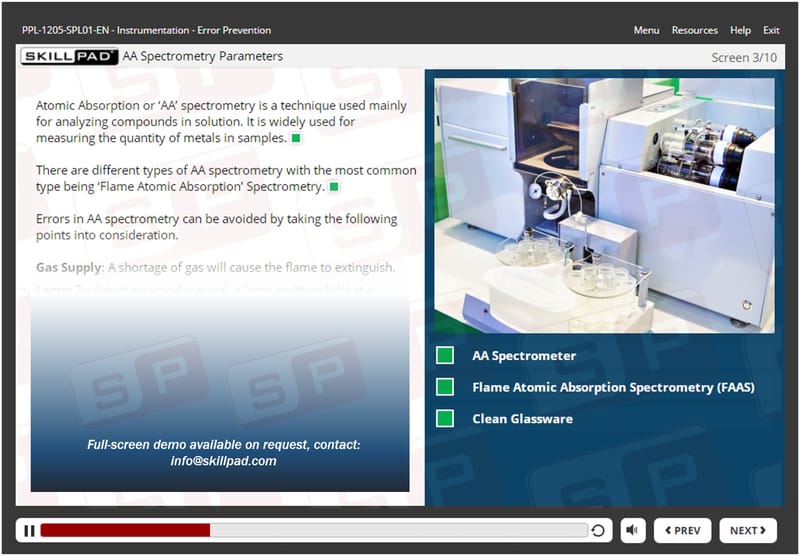Viewport: 800px width, 556px height.
Task: Click the SkillPad logo
Action: point(69,57)
